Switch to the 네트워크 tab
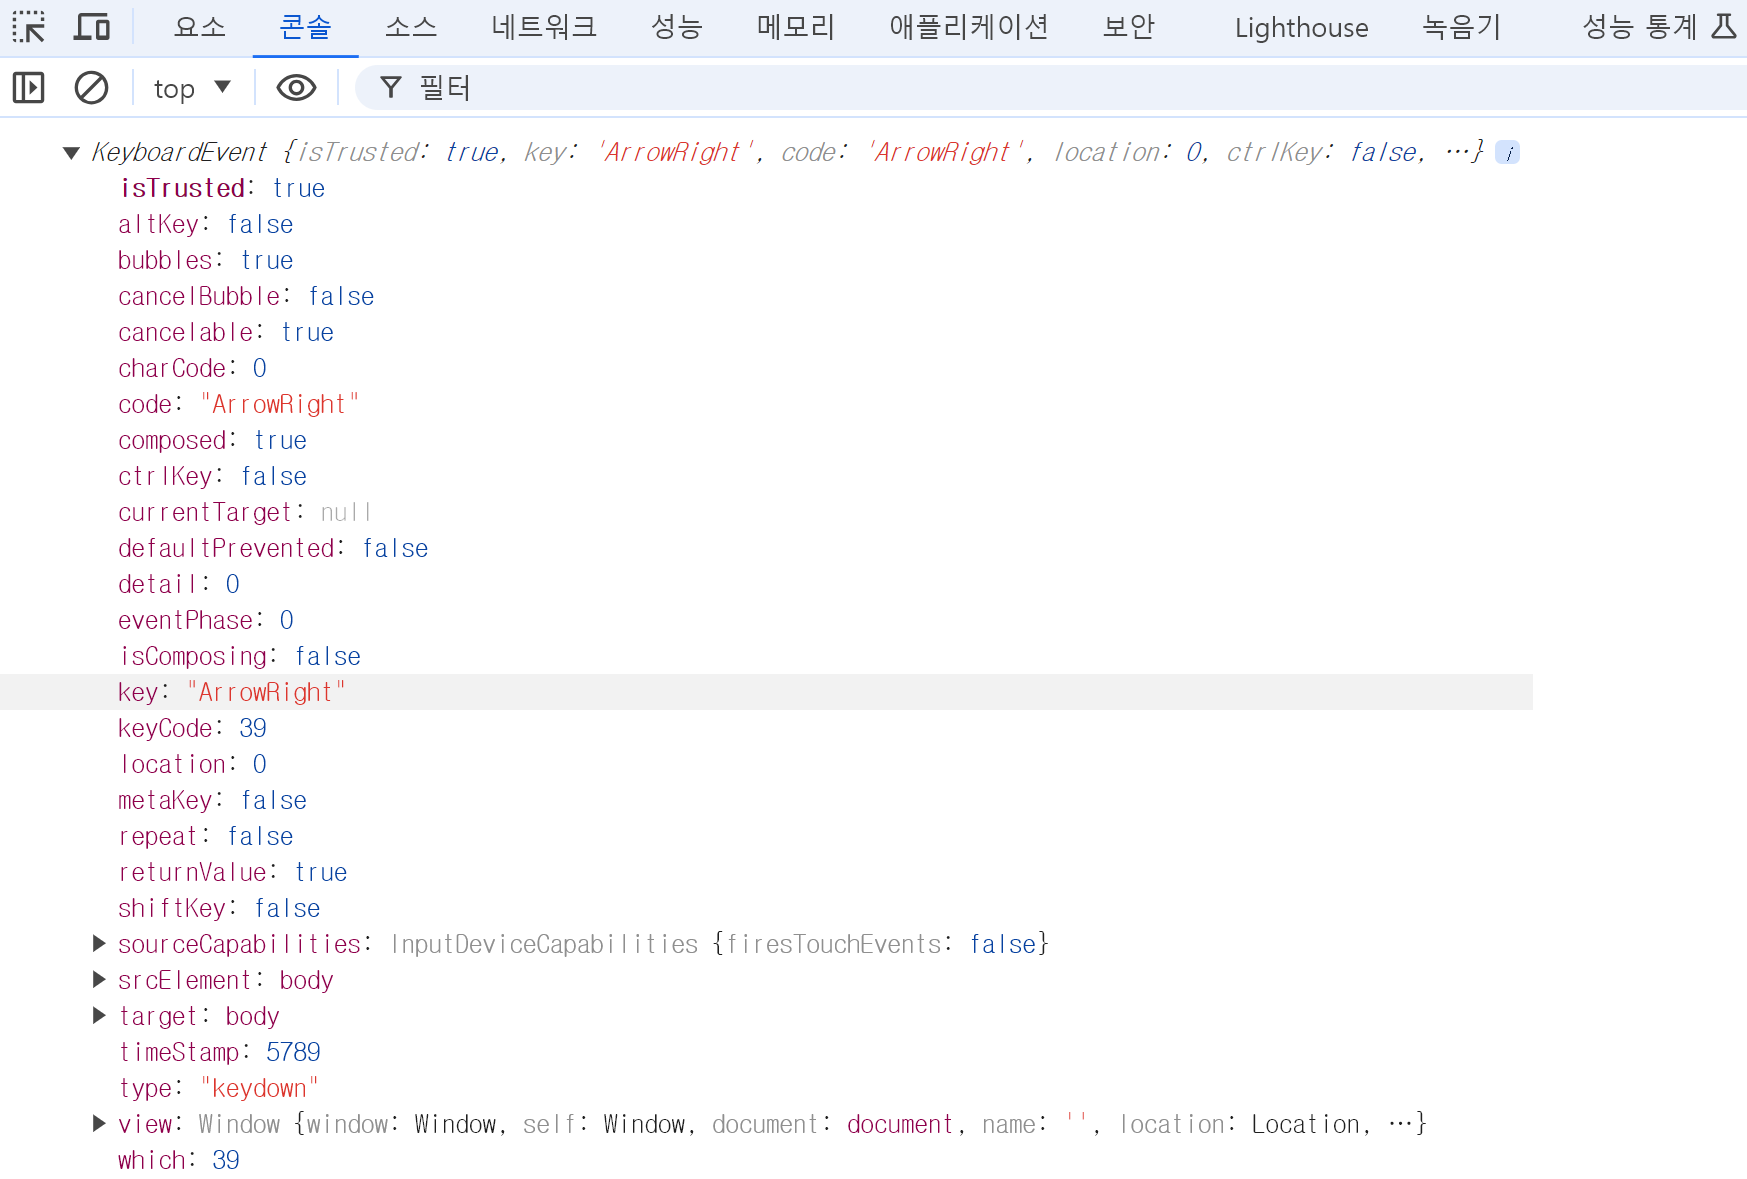This screenshot has height=1179, width=1747. coord(542,27)
